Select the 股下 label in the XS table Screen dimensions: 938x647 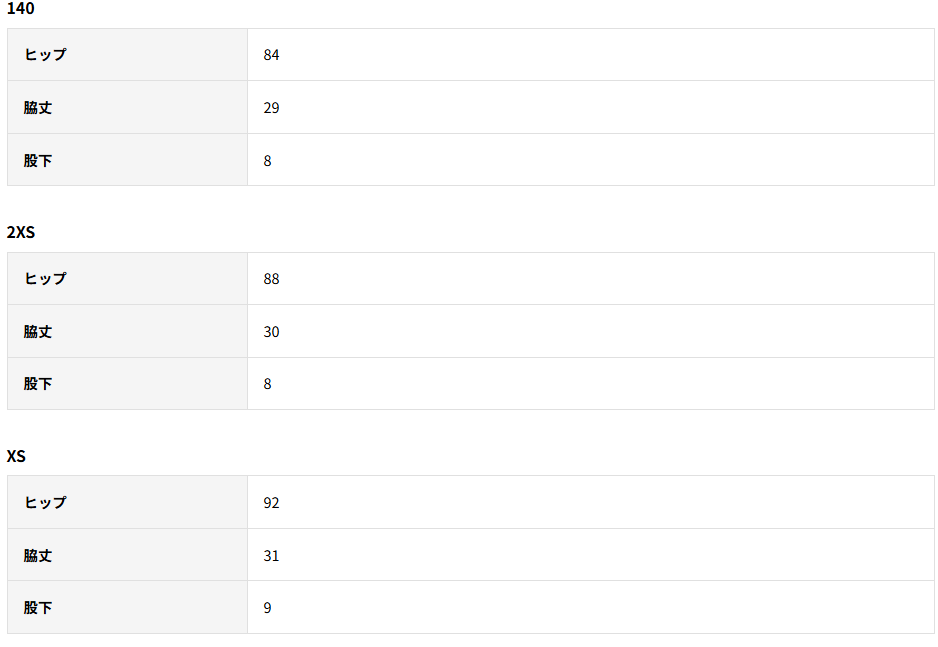click(38, 608)
